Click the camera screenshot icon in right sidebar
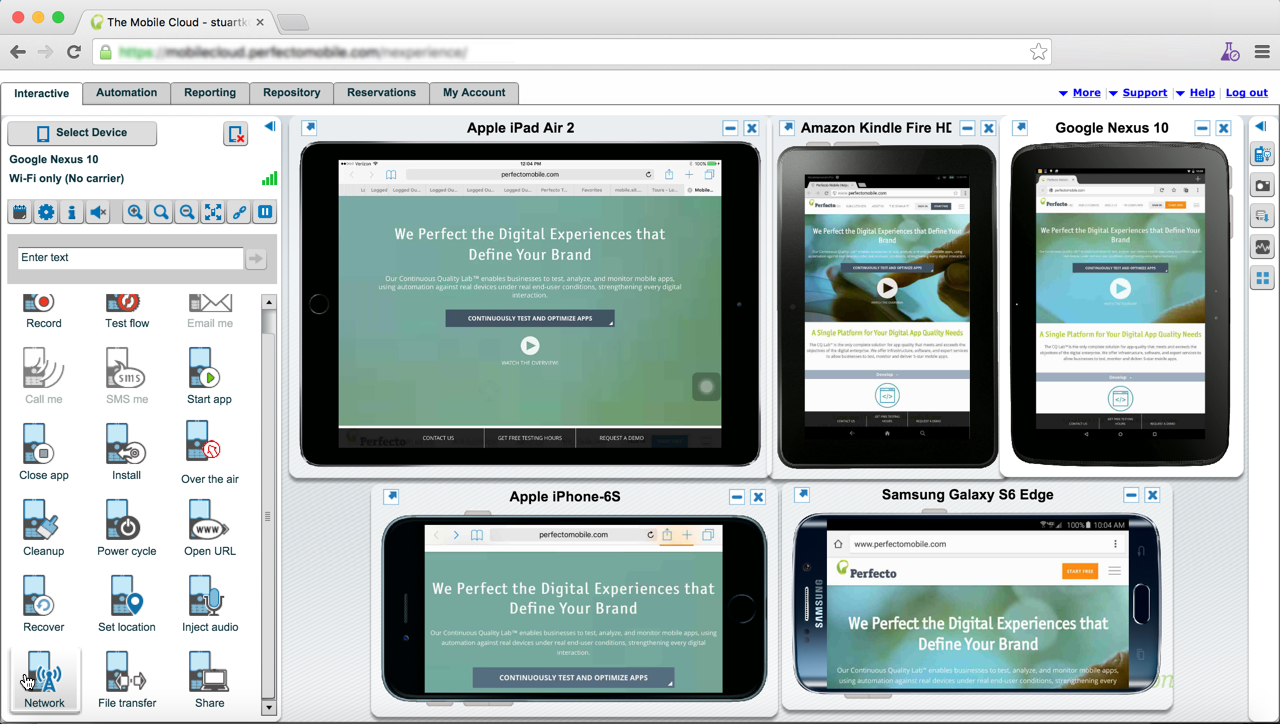This screenshot has height=724, width=1280. (x=1262, y=186)
